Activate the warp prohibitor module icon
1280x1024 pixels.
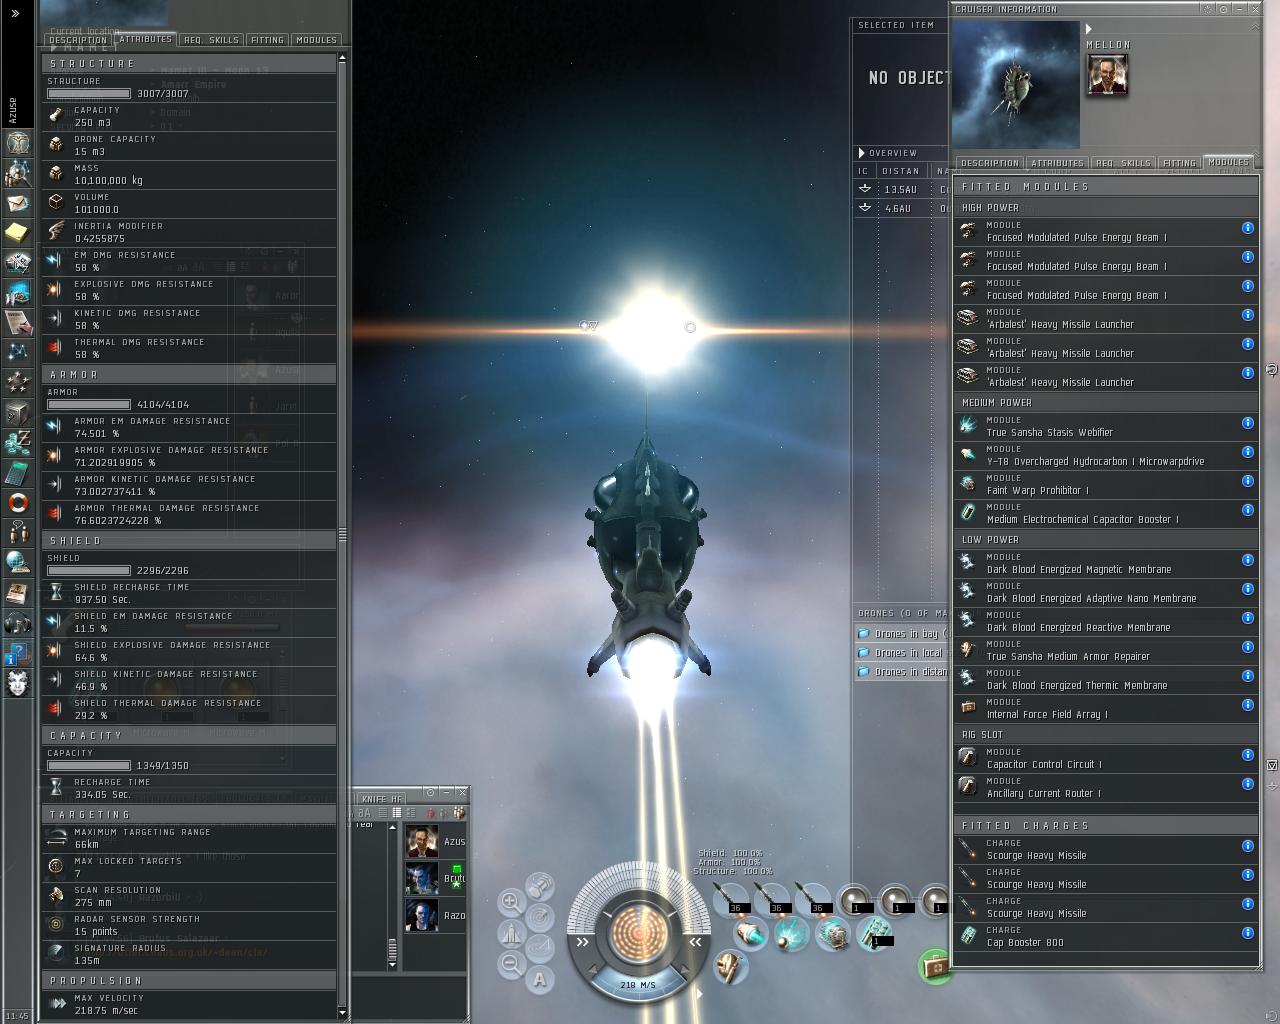point(832,935)
